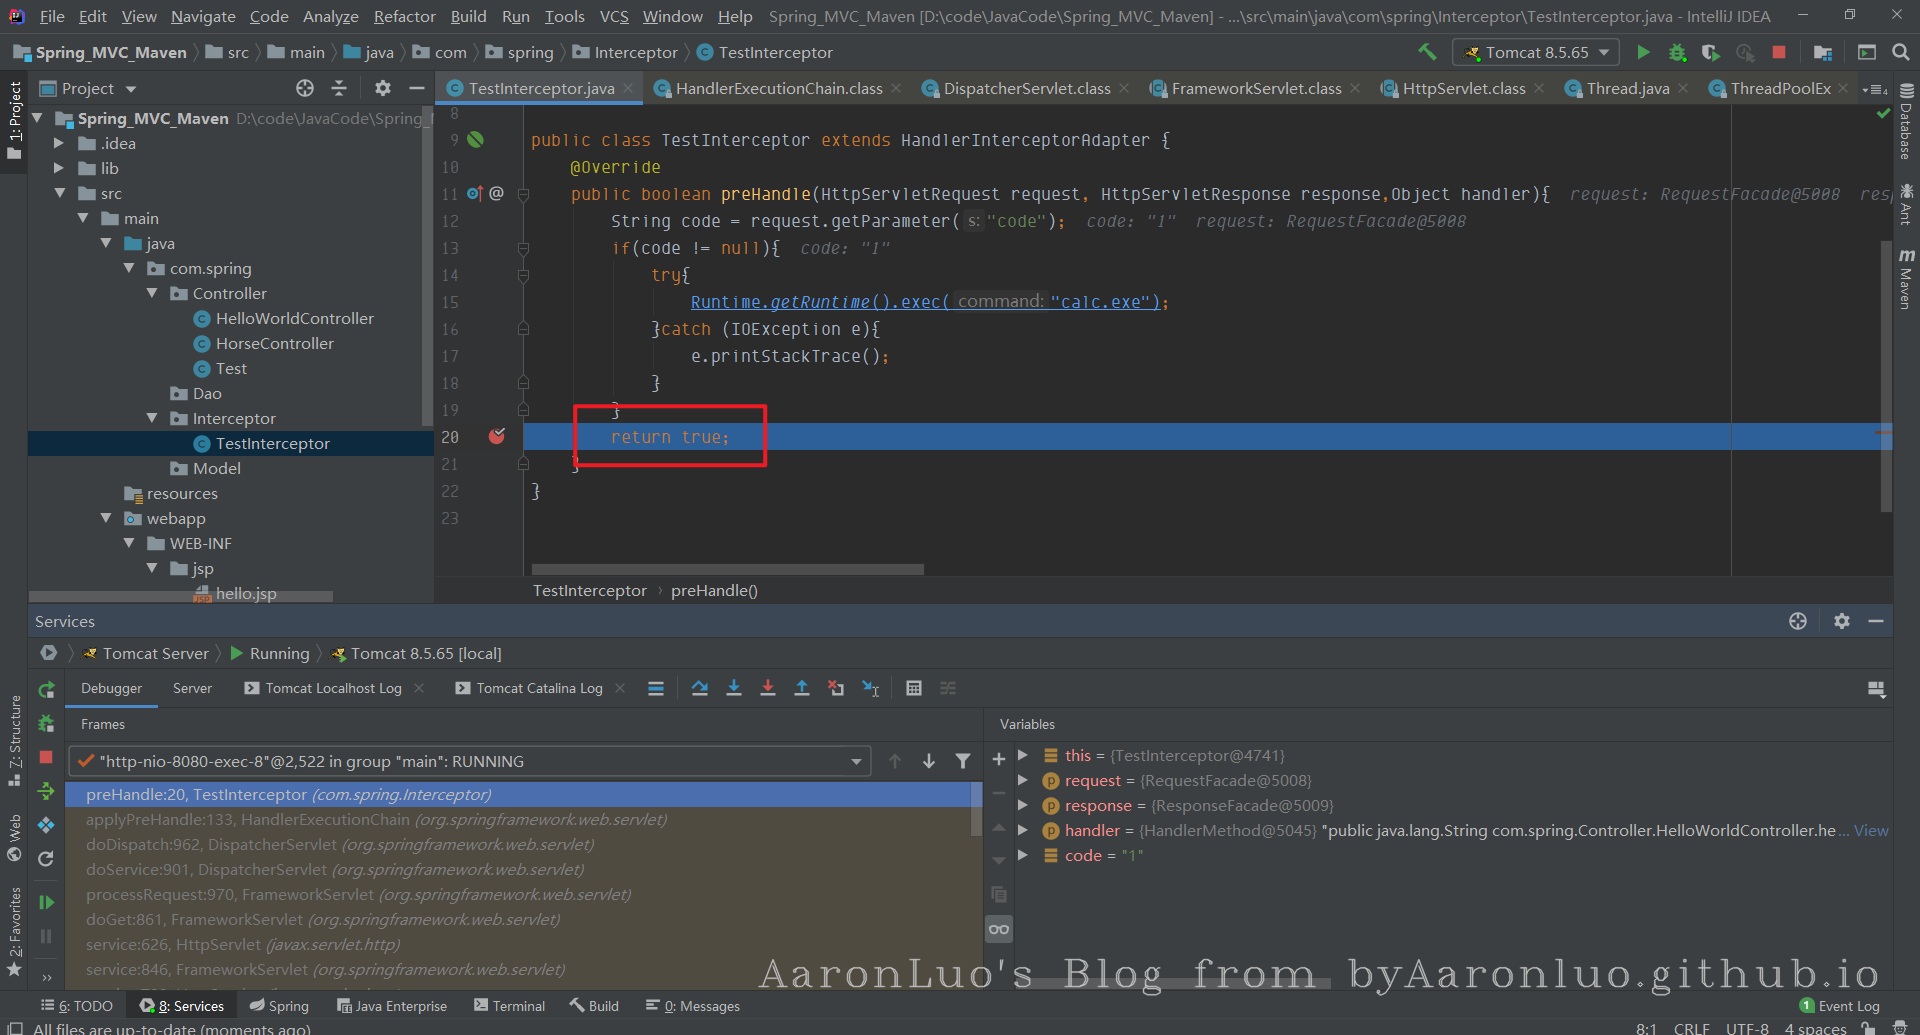Click Force Step Into red down-arrow icon

[x=768, y=688]
